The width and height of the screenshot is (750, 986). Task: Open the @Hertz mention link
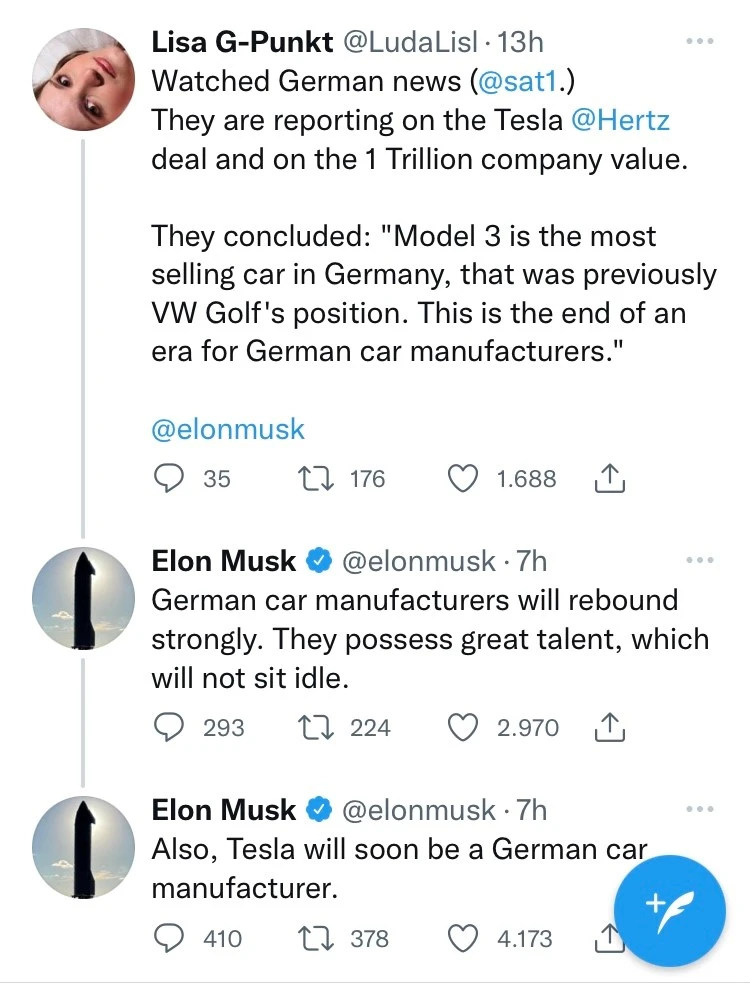click(620, 120)
